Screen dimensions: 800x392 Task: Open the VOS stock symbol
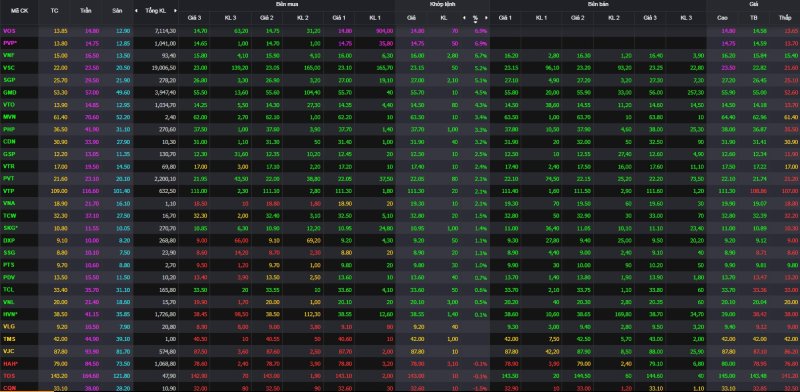pyautogui.click(x=9, y=31)
